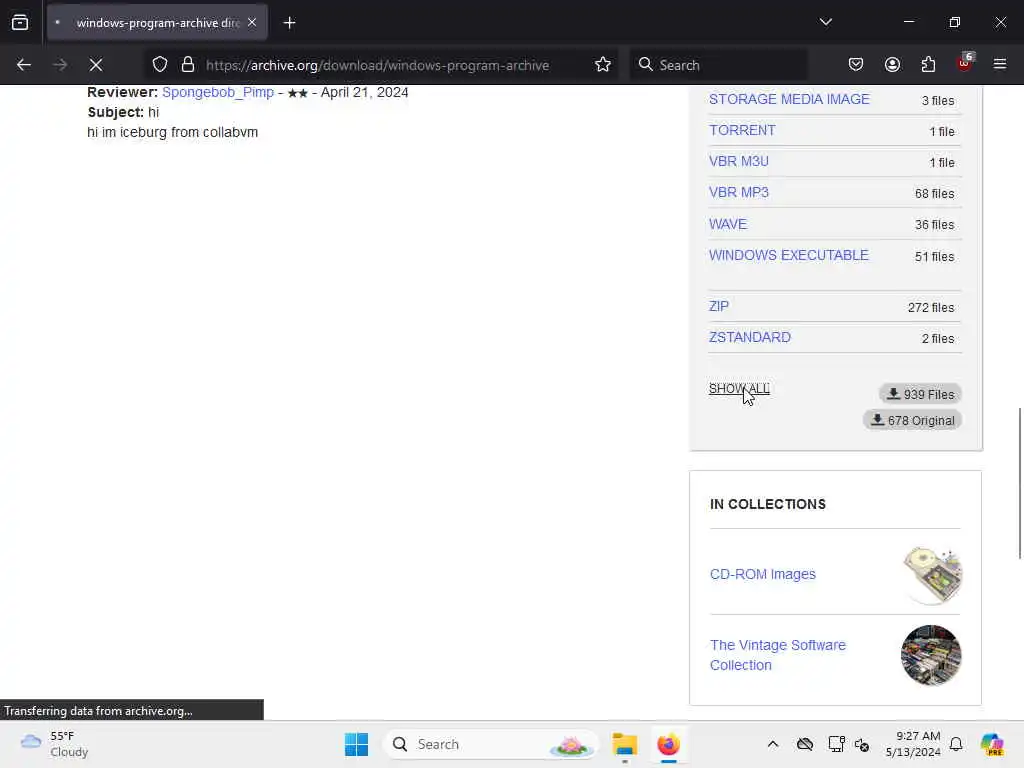Show hidden system tray icons

(773, 744)
